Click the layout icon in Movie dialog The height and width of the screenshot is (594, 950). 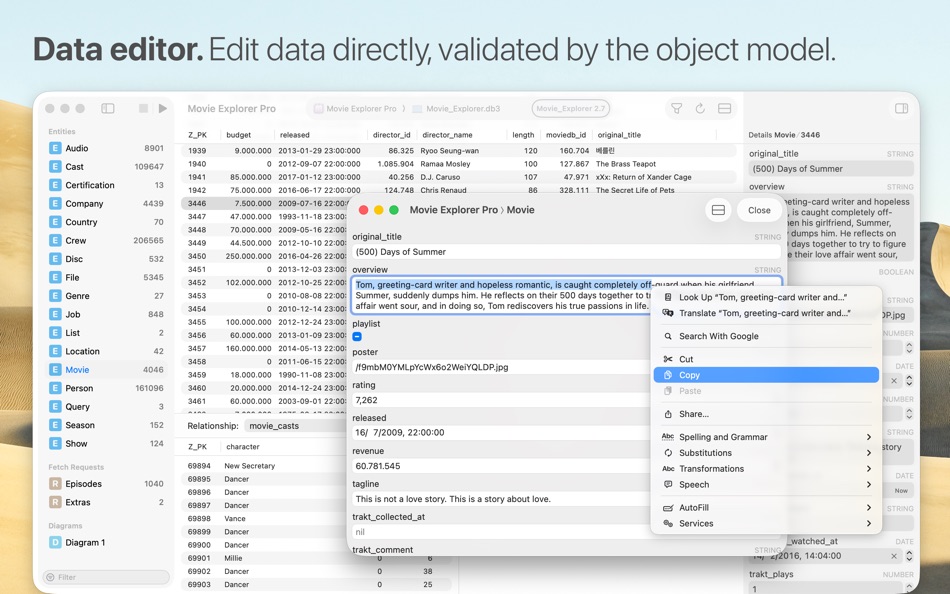(719, 210)
